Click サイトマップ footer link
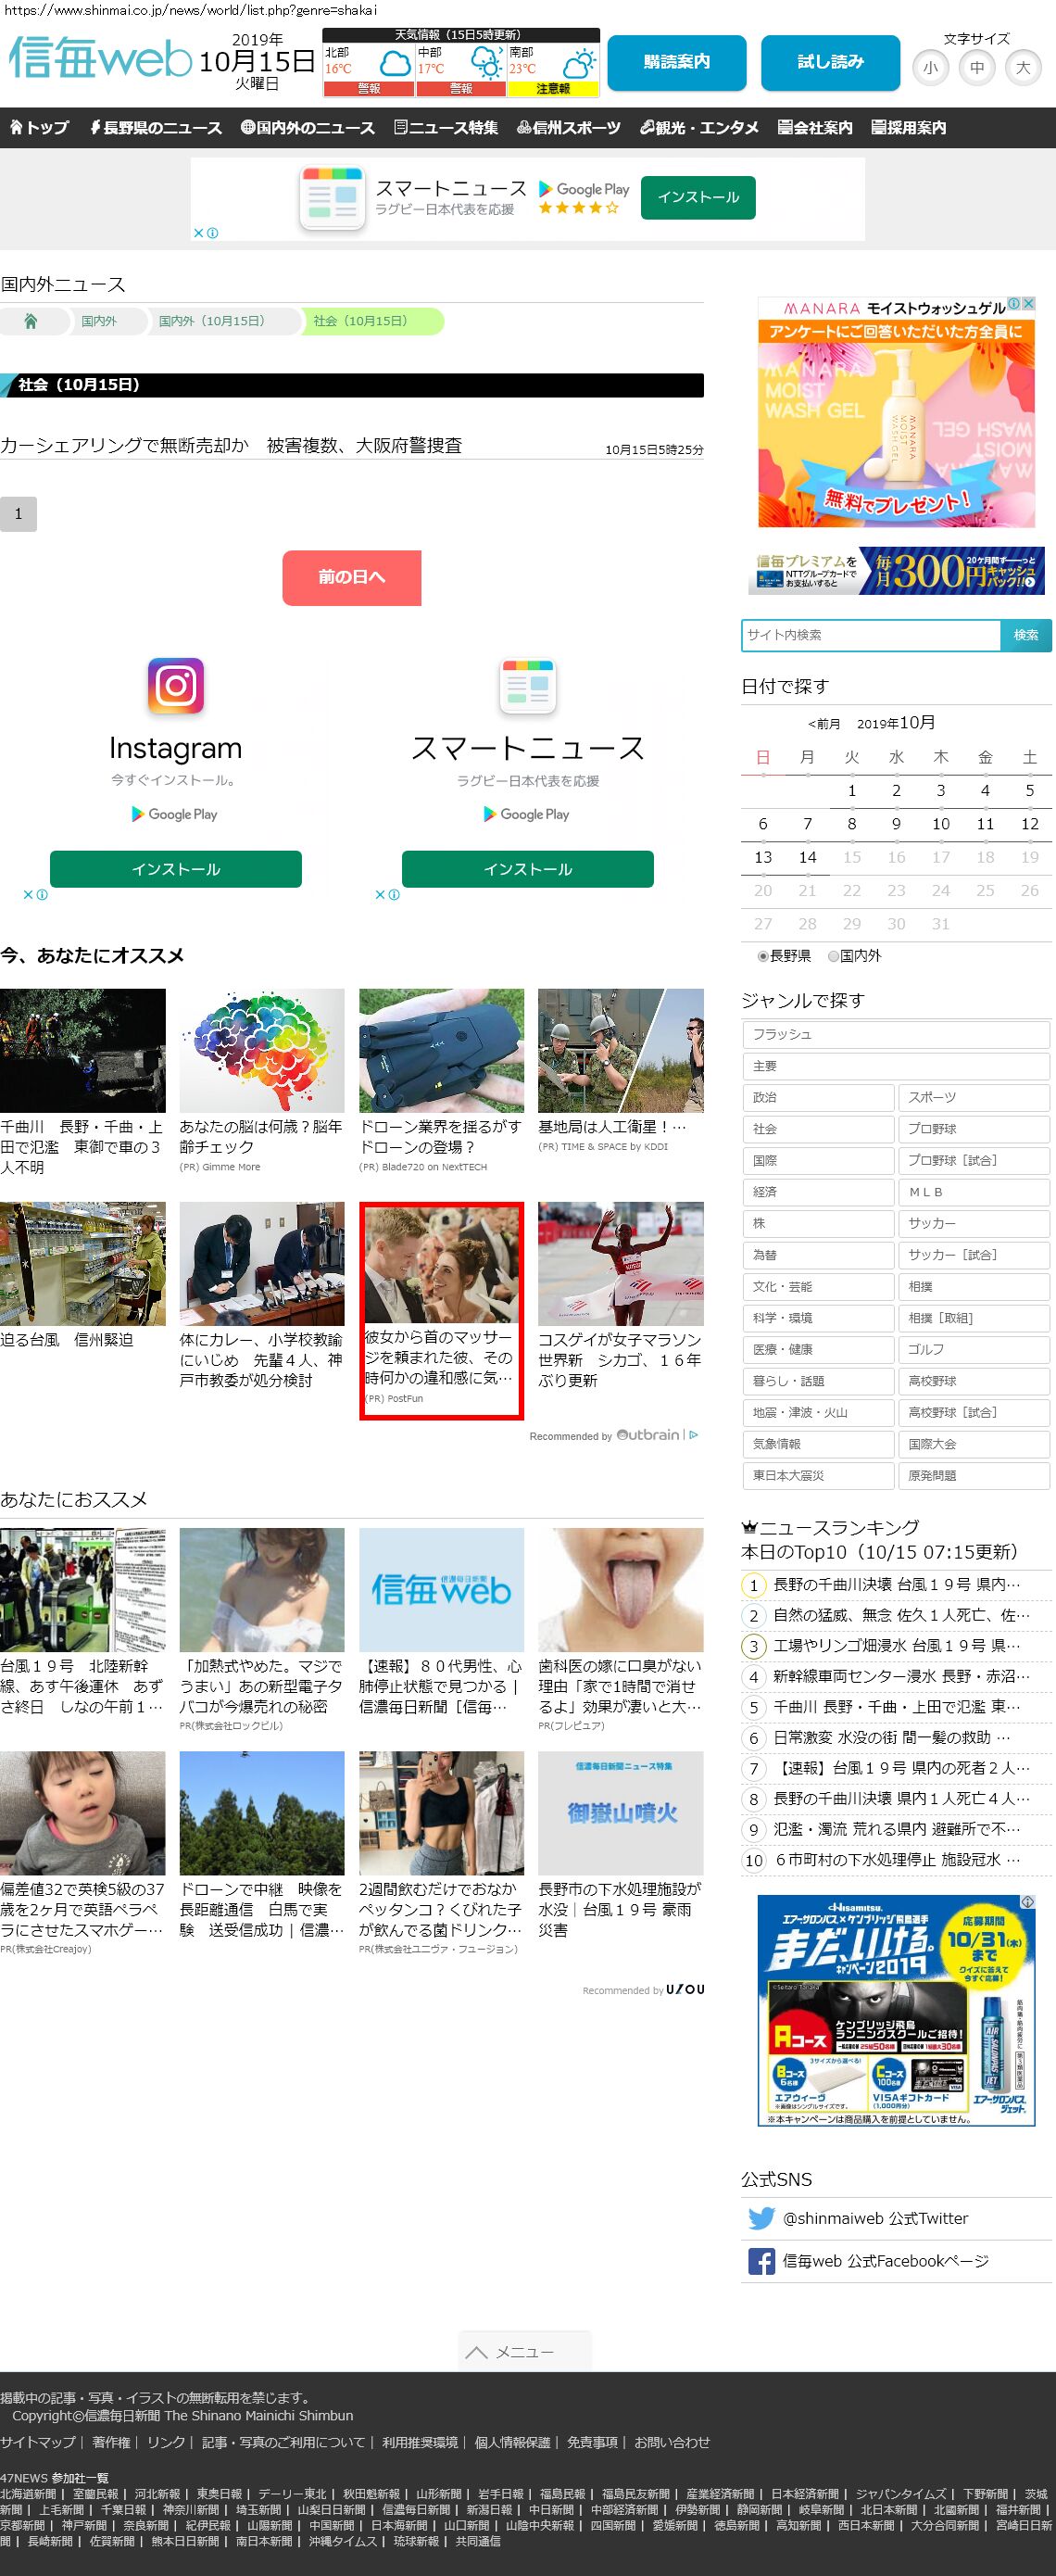 click(x=38, y=2442)
